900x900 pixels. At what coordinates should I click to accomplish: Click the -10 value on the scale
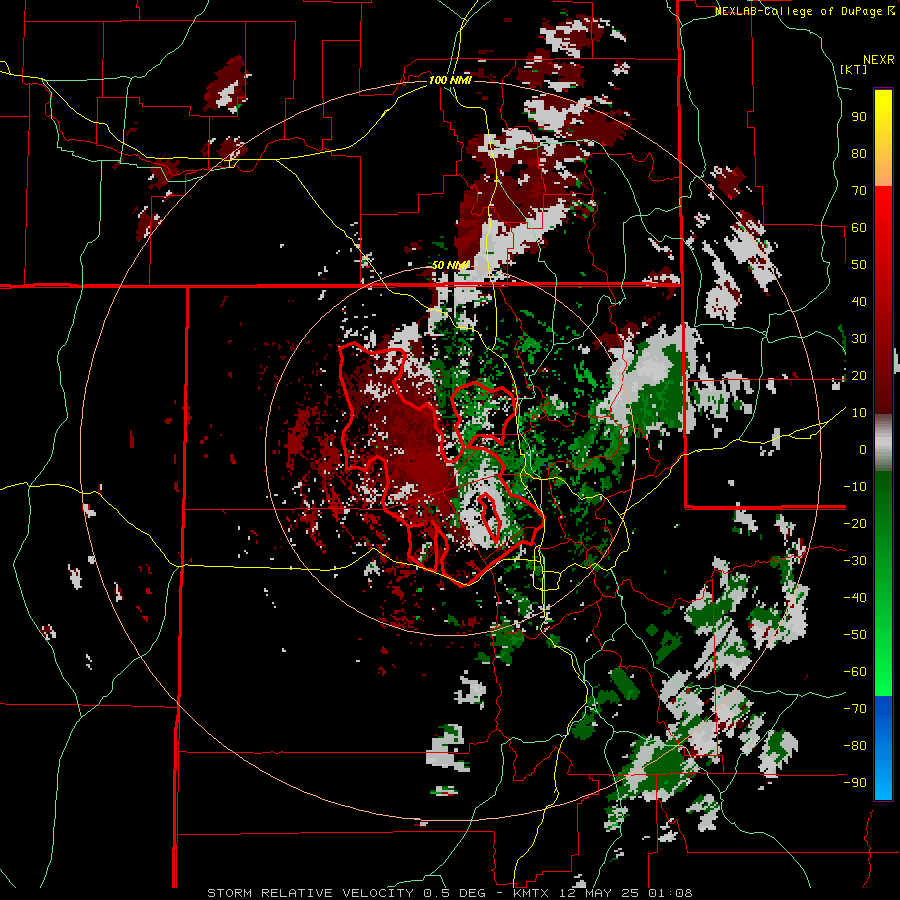[x=855, y=487]
